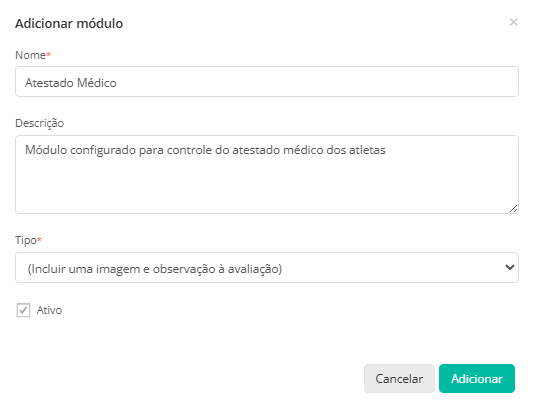
Task: Click the Nome input field
Action: click(x=267, y=82)
